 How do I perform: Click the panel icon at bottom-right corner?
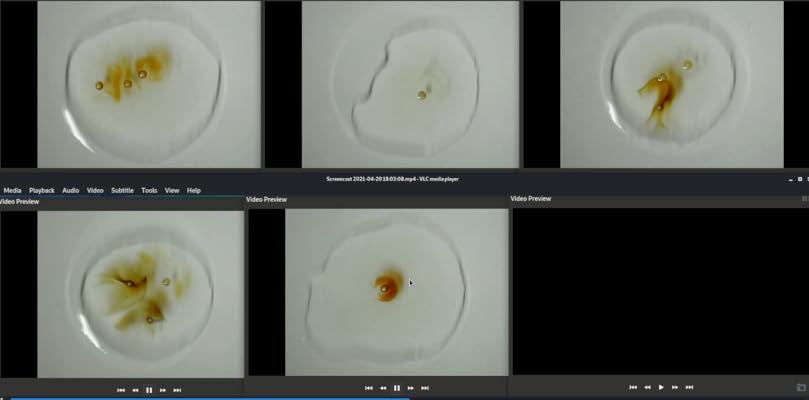coord(801,387)
